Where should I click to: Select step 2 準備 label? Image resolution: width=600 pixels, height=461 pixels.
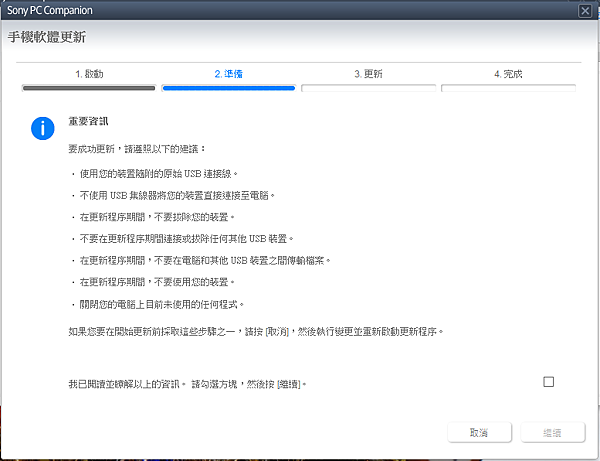(x=228, y=74)
